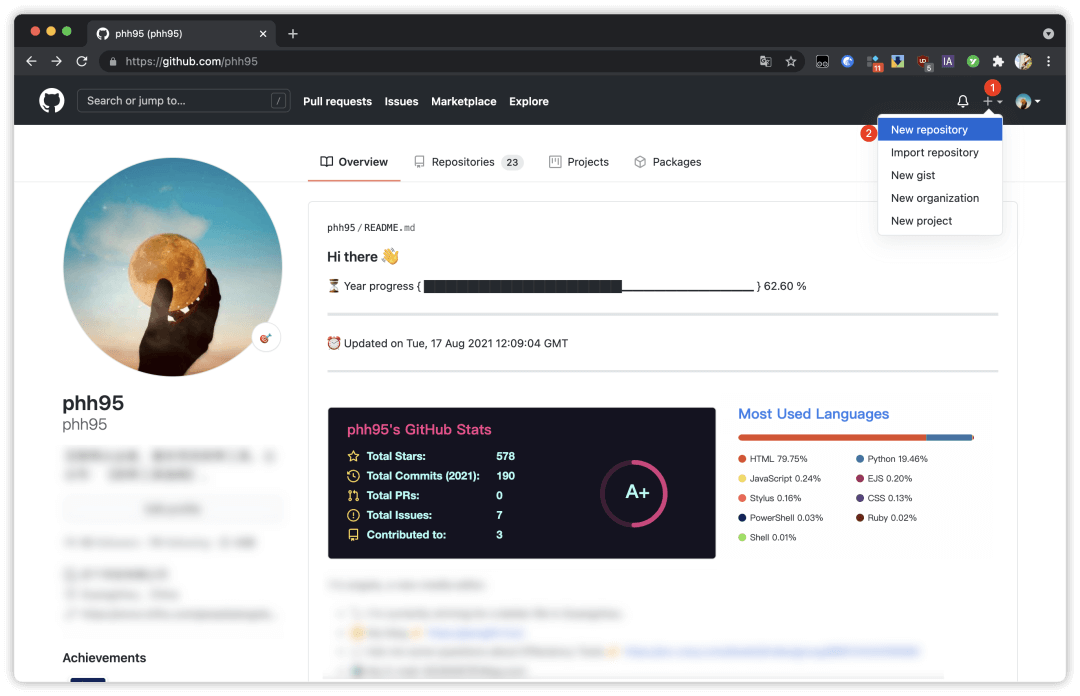Open Issues in header
The width and height of the screenshot is (1080, 696).
tap(402, 101)
